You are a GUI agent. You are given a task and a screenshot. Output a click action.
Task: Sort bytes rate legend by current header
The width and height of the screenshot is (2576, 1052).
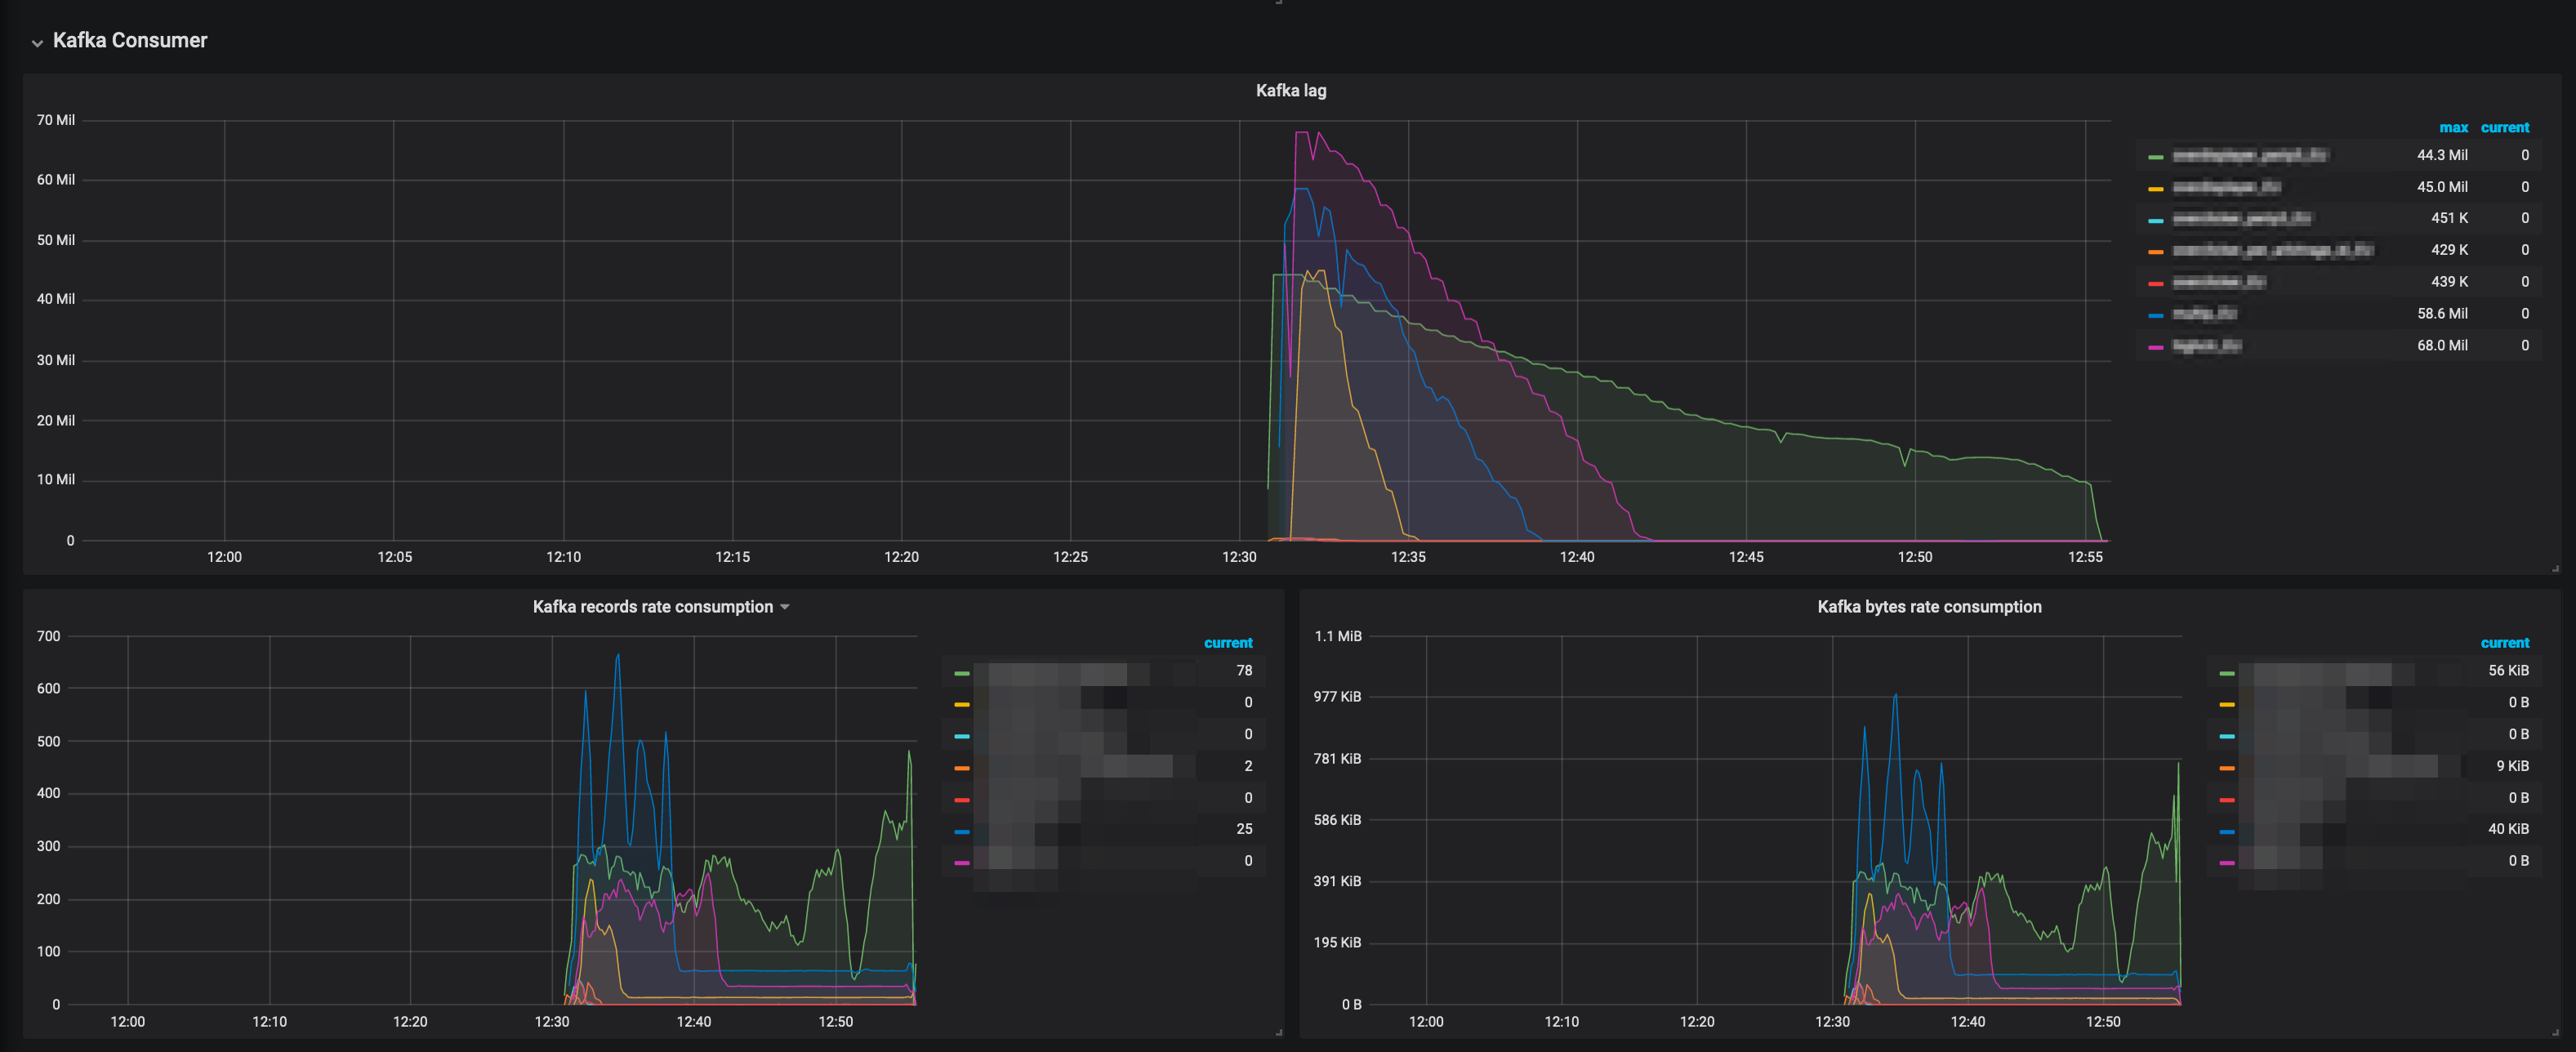tap(2504, 643)
